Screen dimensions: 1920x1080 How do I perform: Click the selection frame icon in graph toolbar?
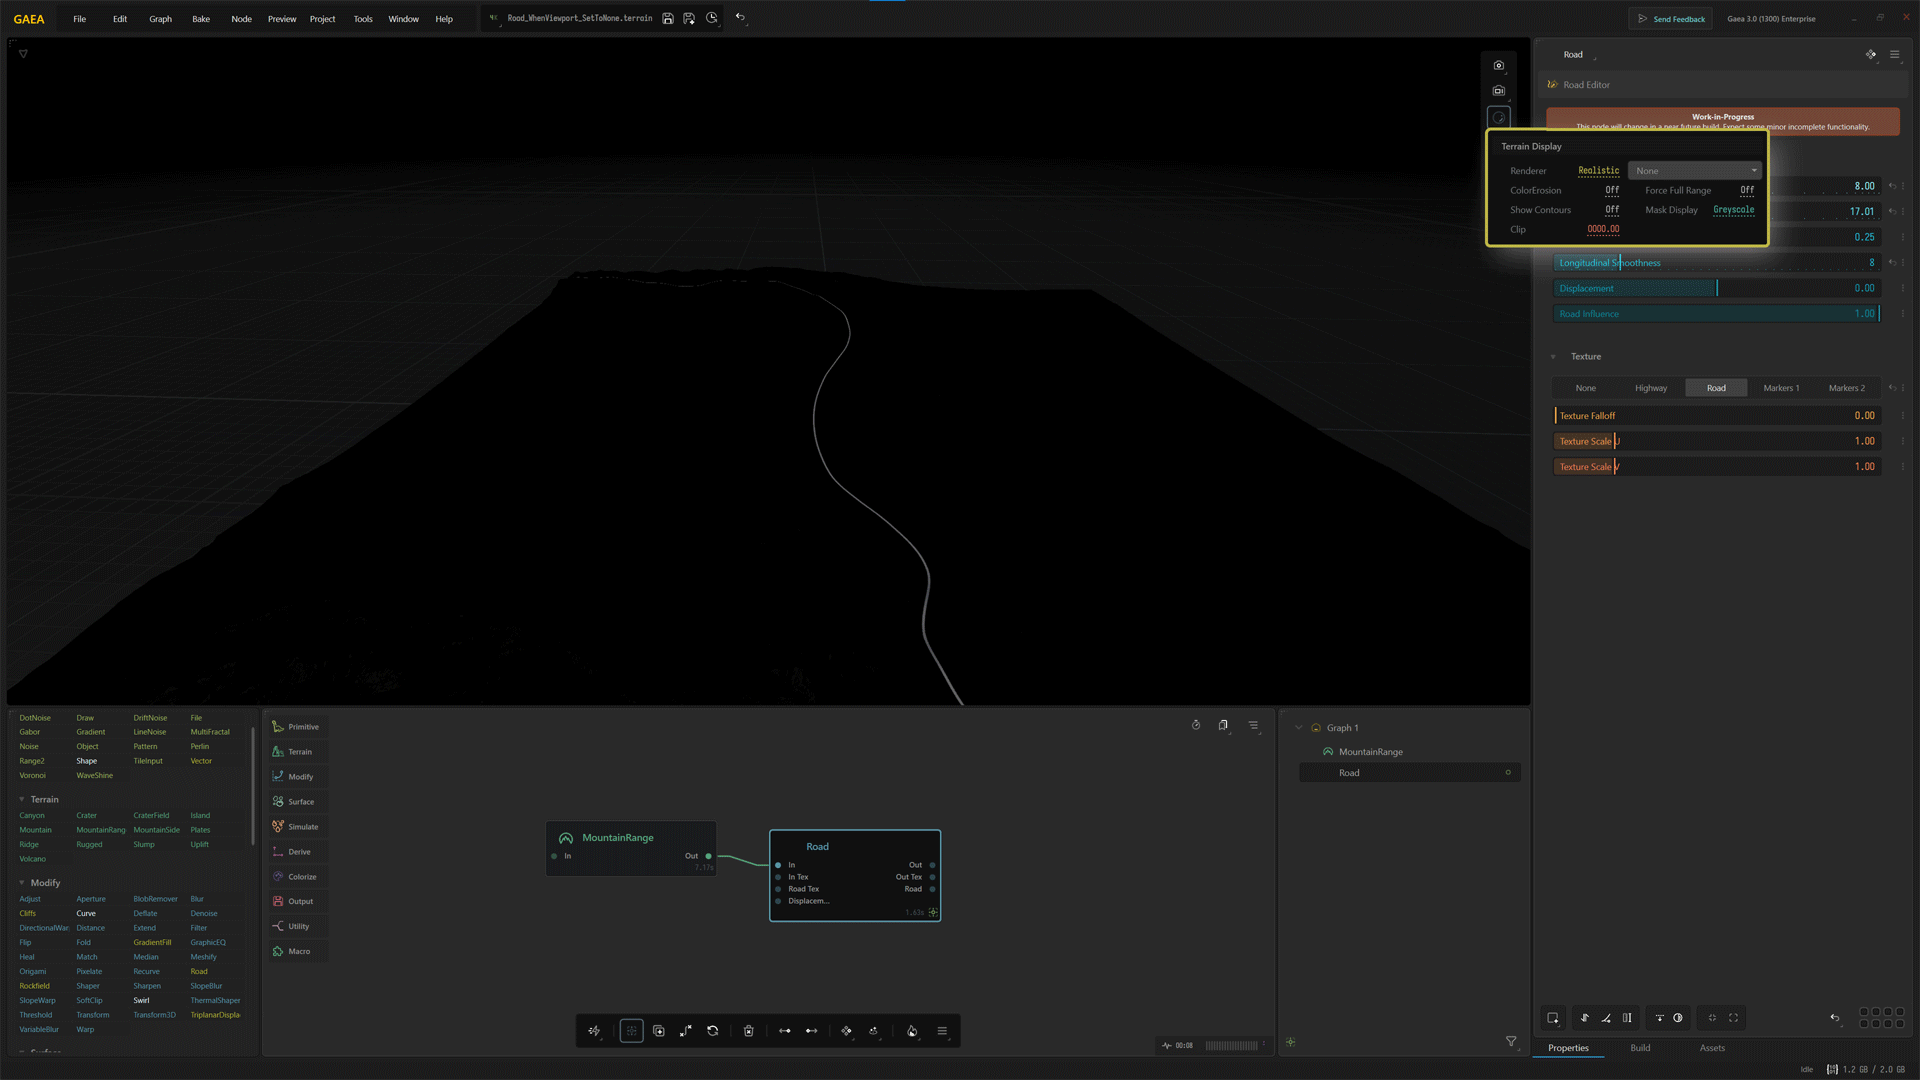click(632, 1031)
